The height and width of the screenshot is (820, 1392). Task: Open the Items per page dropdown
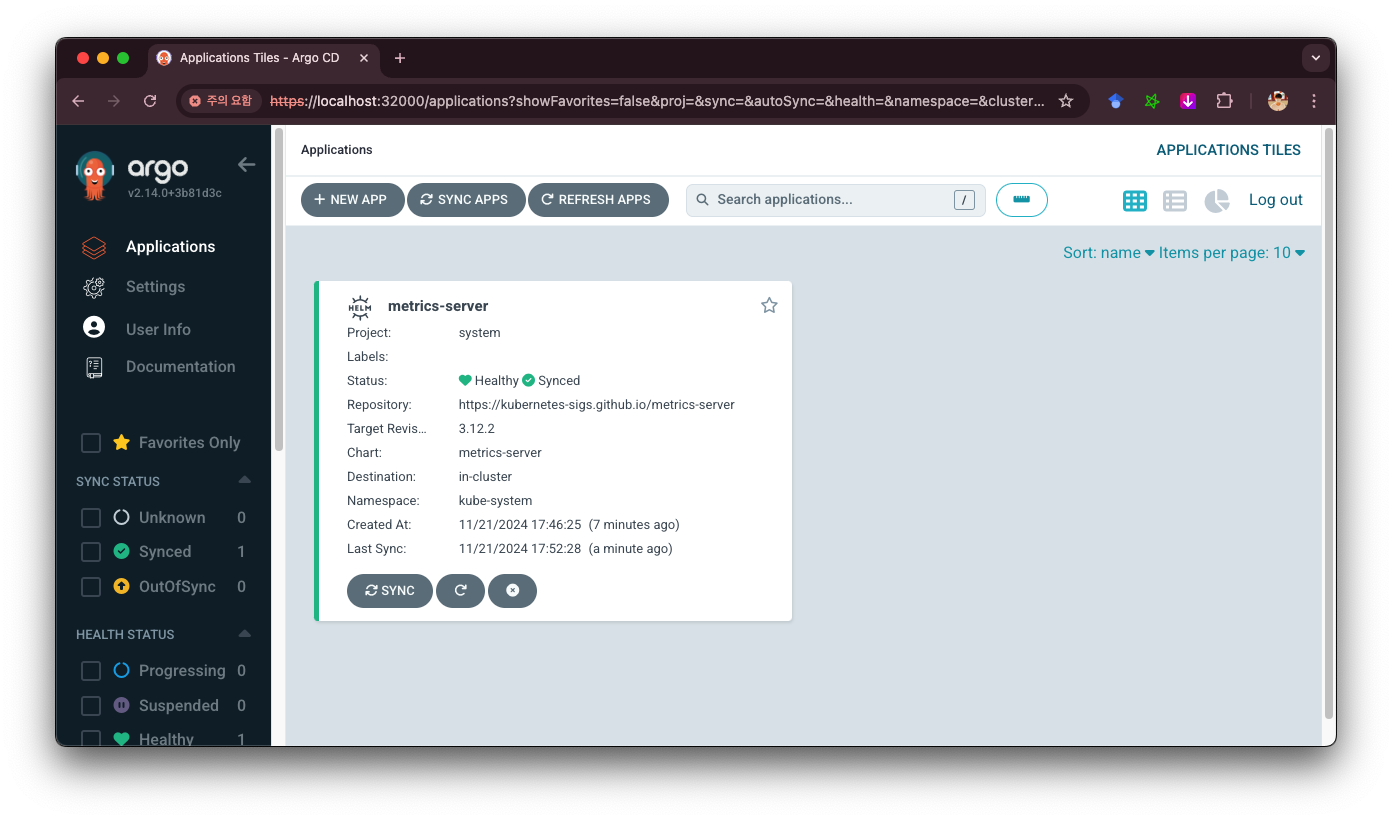[1232, 253]
